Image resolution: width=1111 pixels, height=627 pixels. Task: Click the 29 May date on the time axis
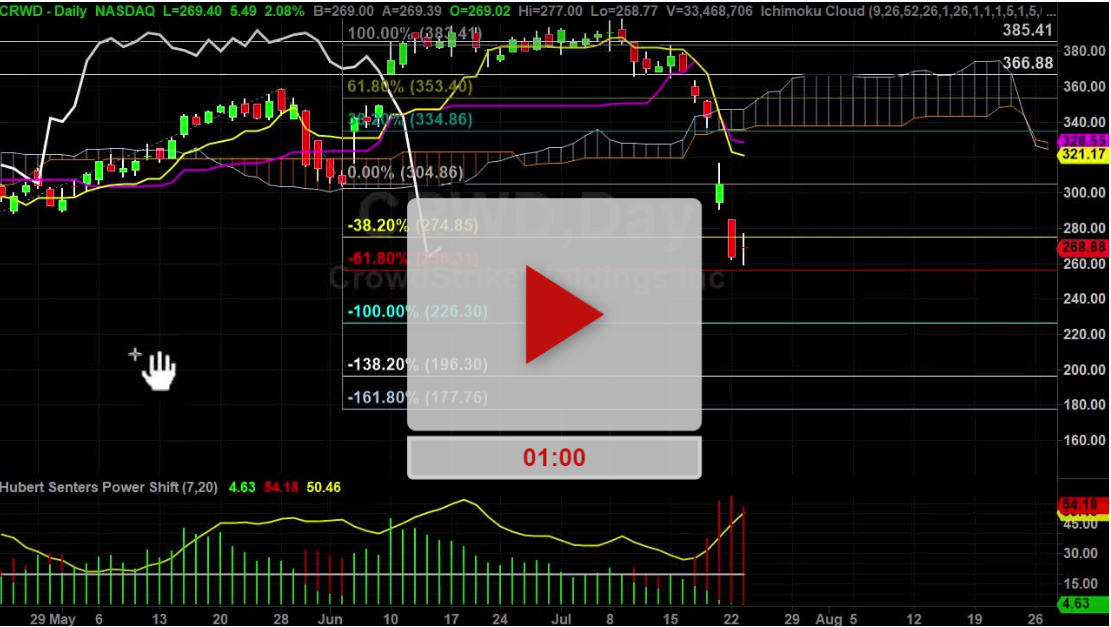click(52, 619)
